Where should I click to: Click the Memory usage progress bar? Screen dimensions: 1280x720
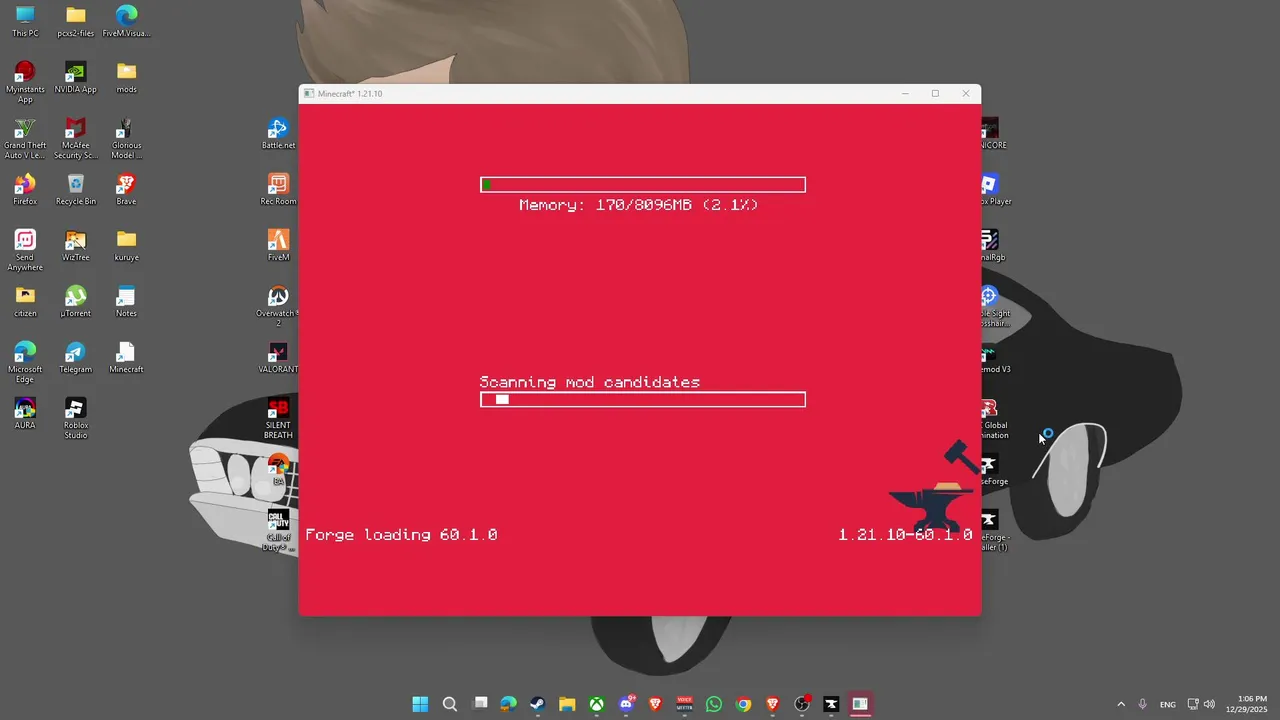click(x=642, y=185)
